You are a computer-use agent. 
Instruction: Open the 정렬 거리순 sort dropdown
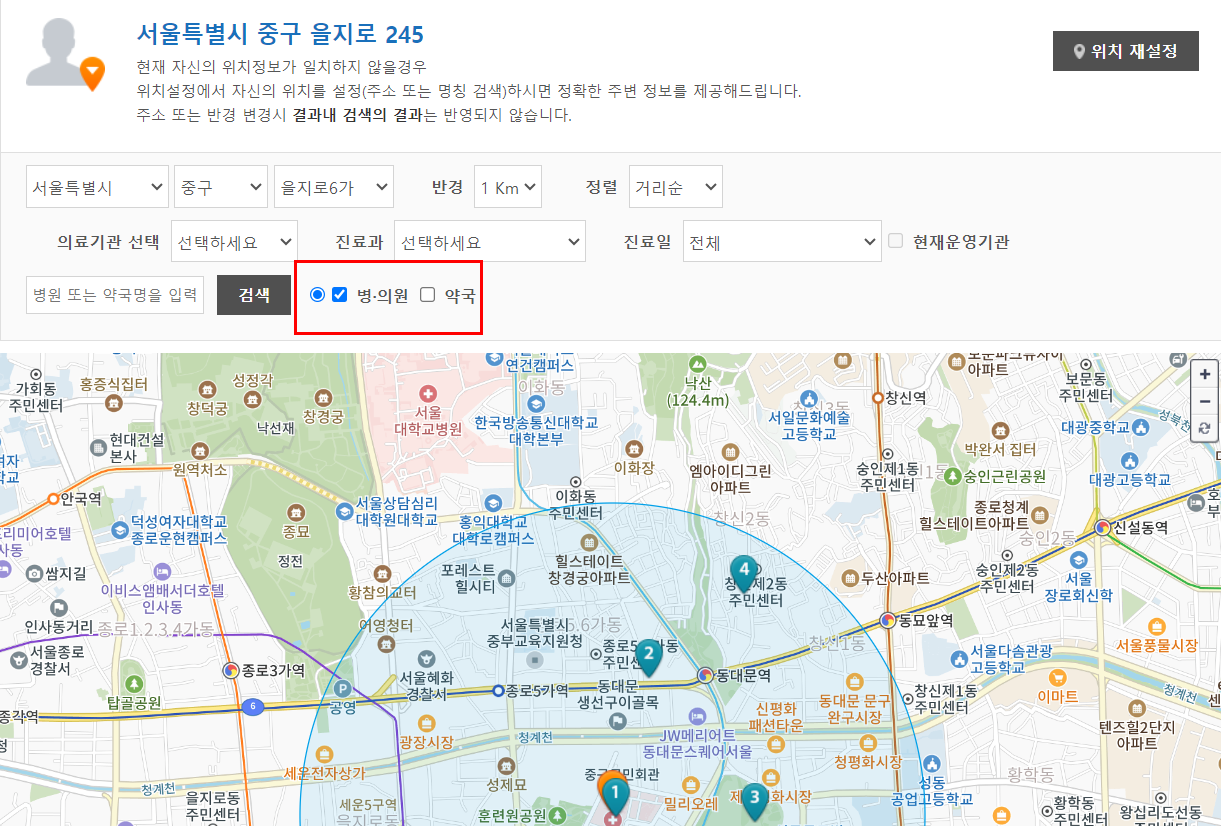click(x=676, y=187)
